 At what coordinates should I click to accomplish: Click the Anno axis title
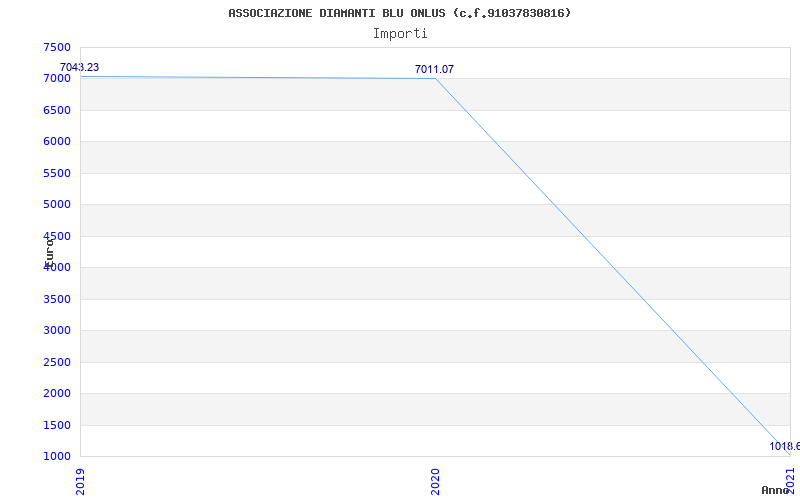[x=776, y=490]
